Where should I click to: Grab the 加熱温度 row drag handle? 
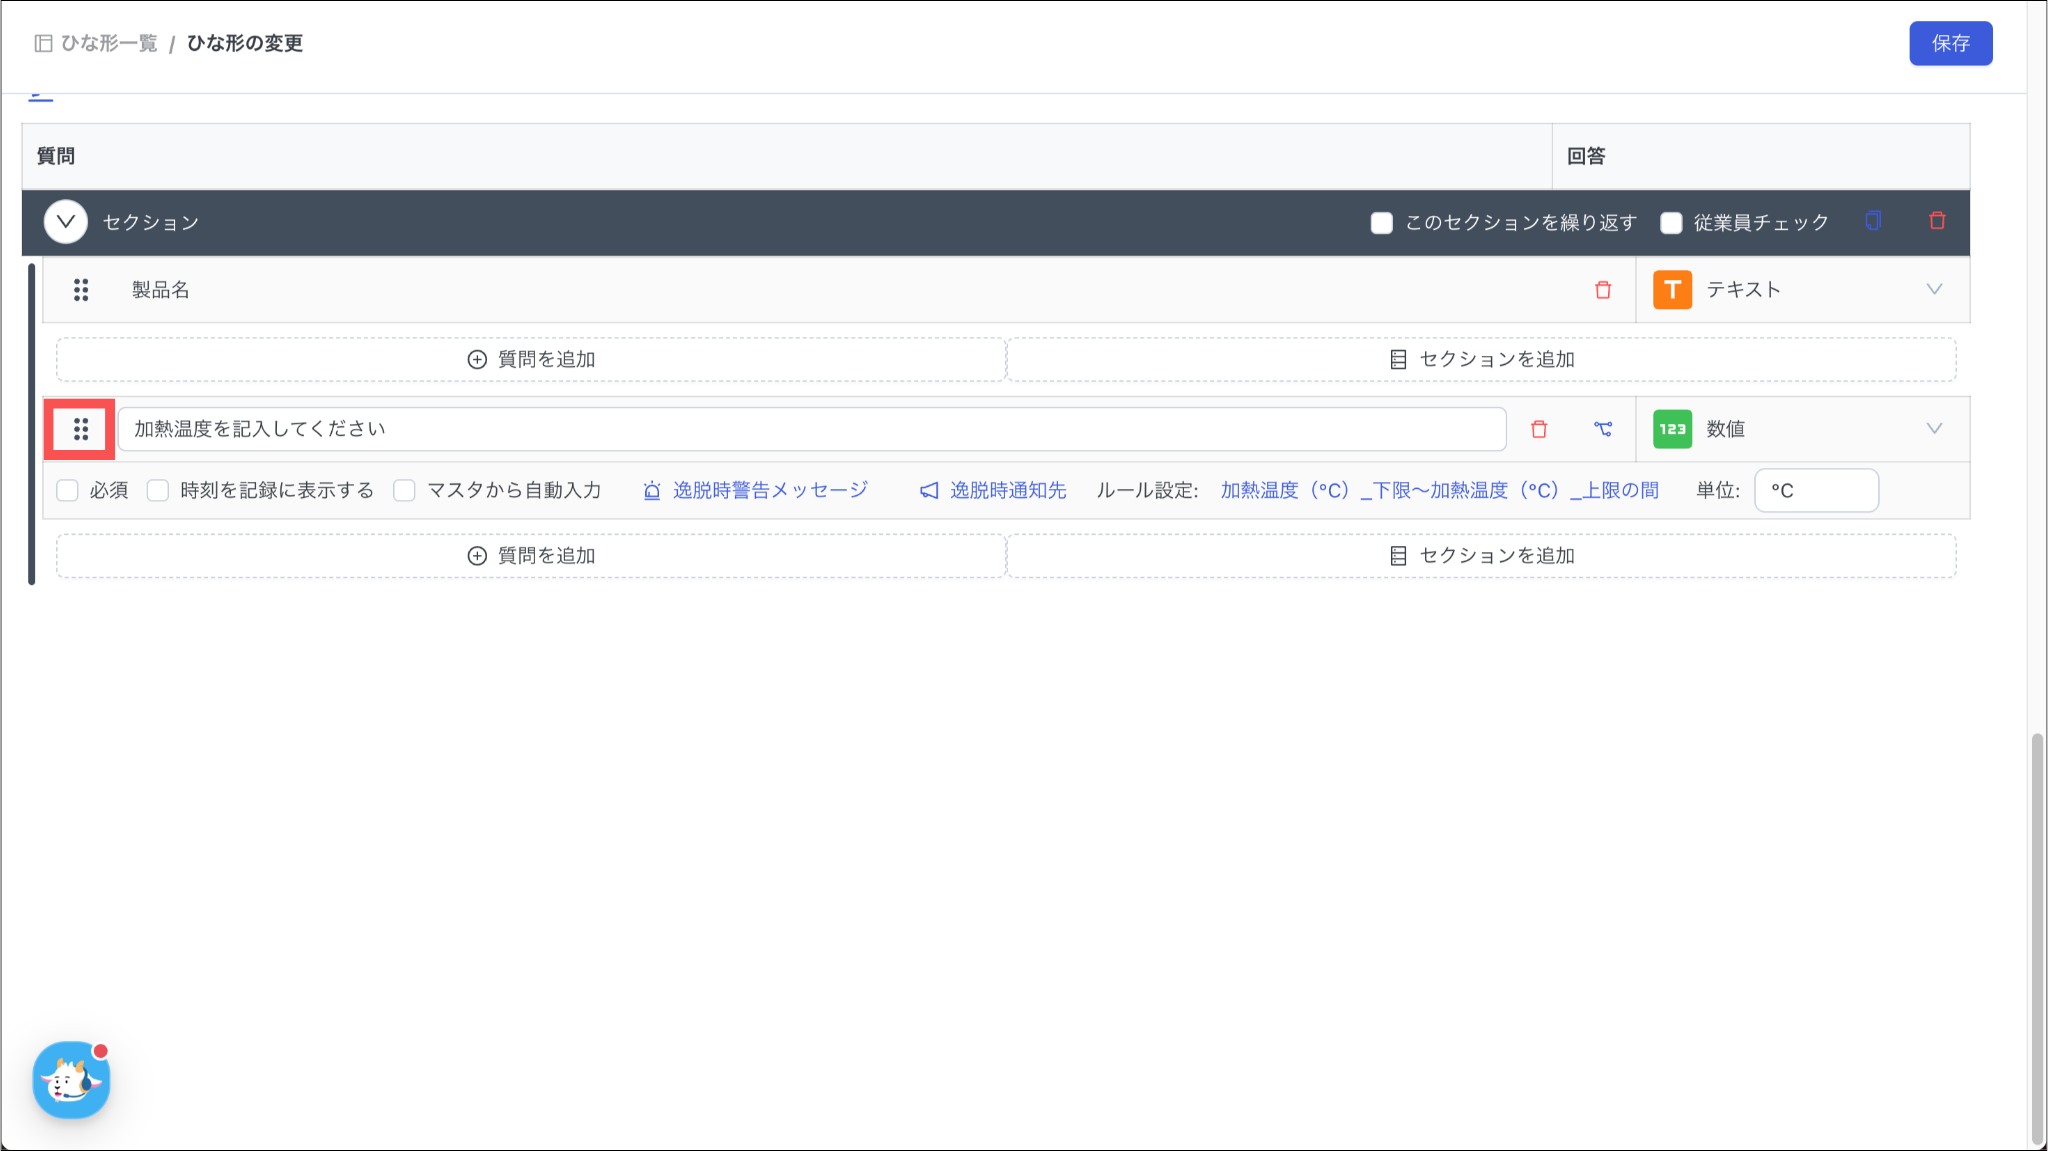click(81, 429)
